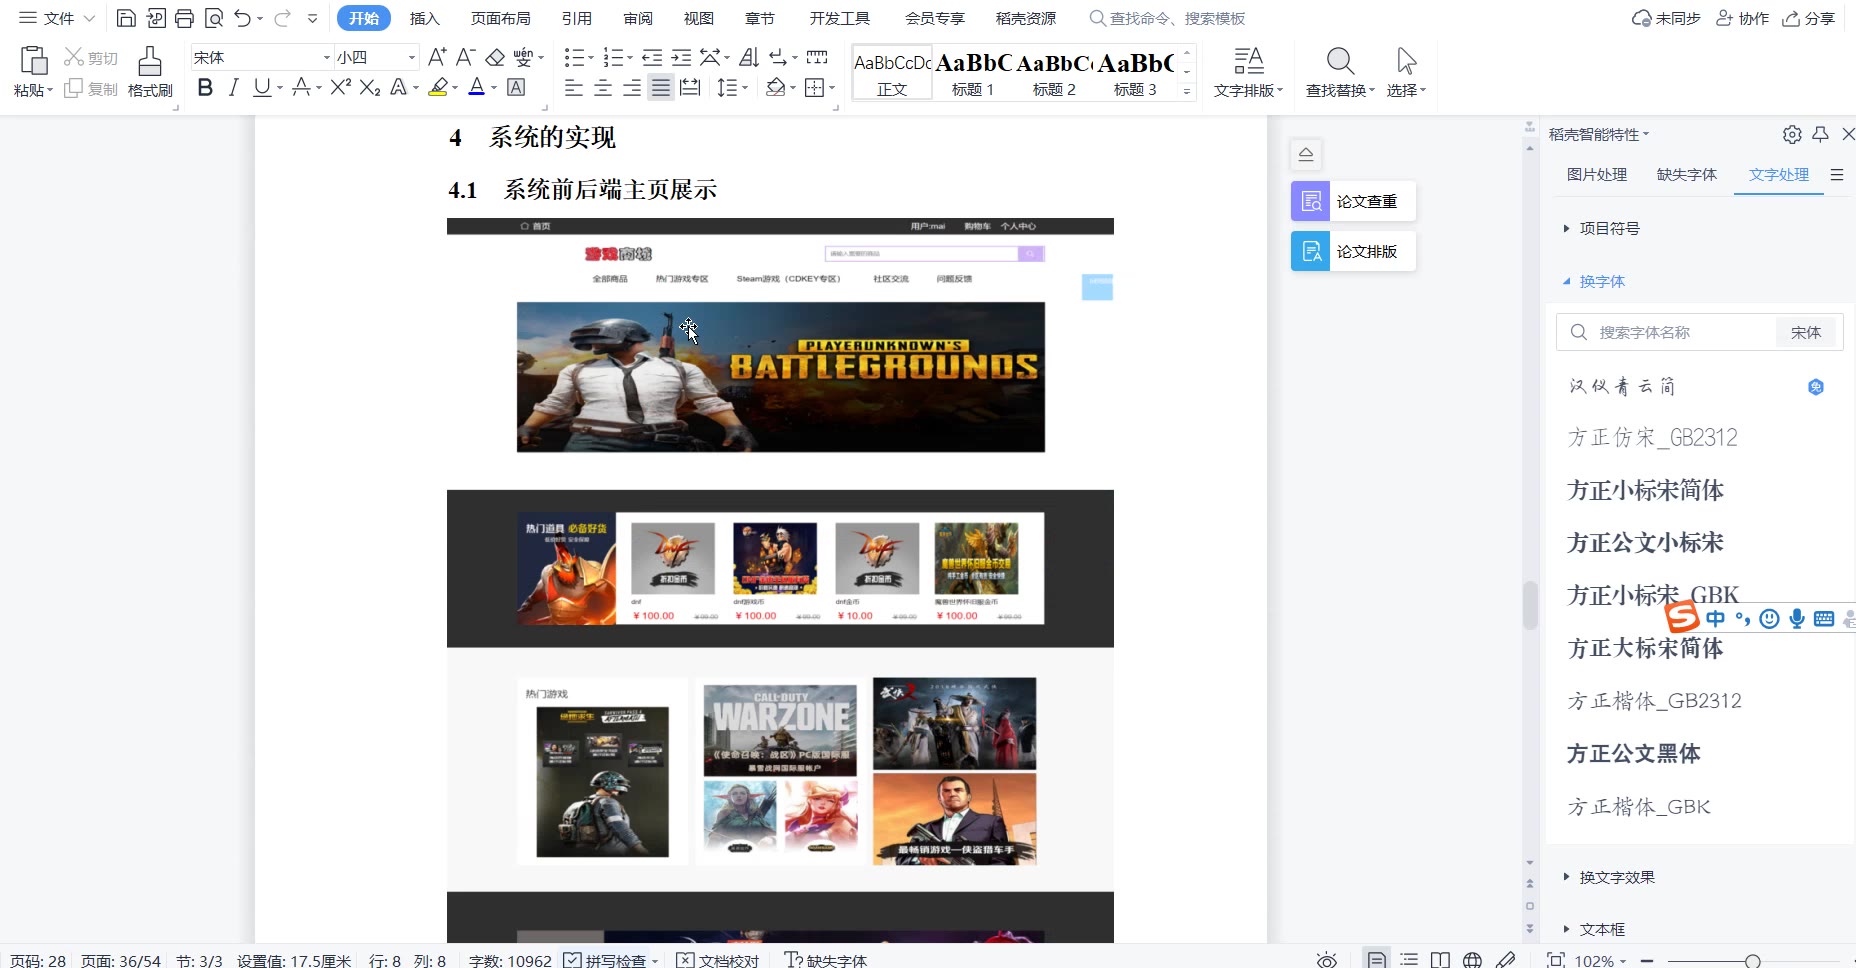Image resolution: width=1856 pixels, height=968 pixels.
Task: Click the zoom slider handle
Action: tap(1752, 961)
